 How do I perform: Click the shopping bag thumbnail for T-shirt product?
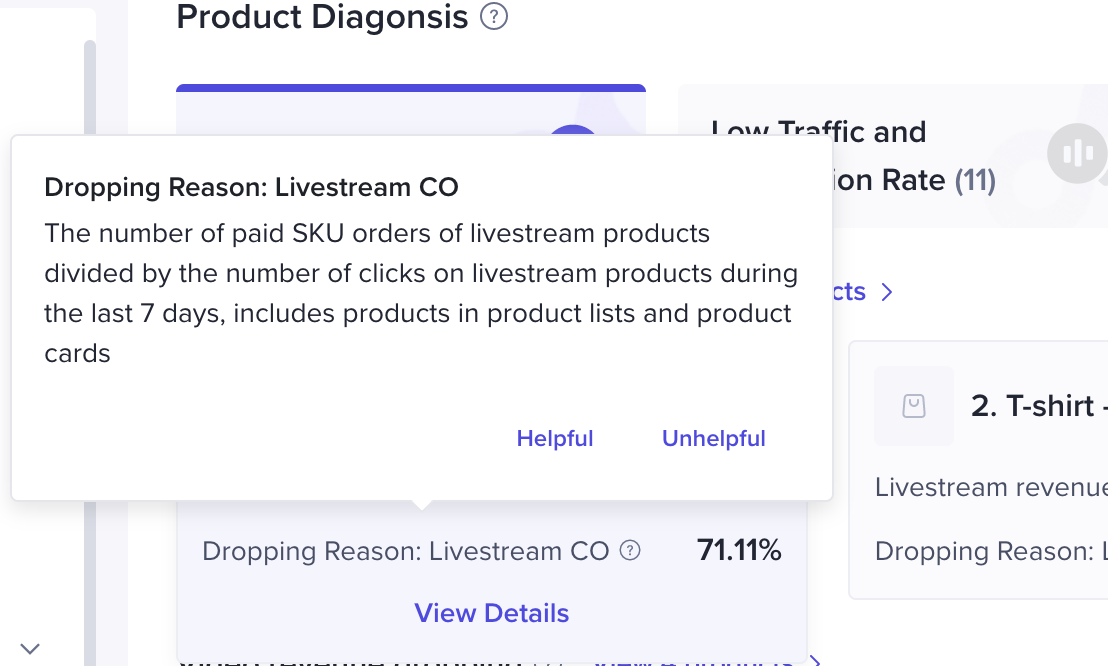(x=913, y=406)
